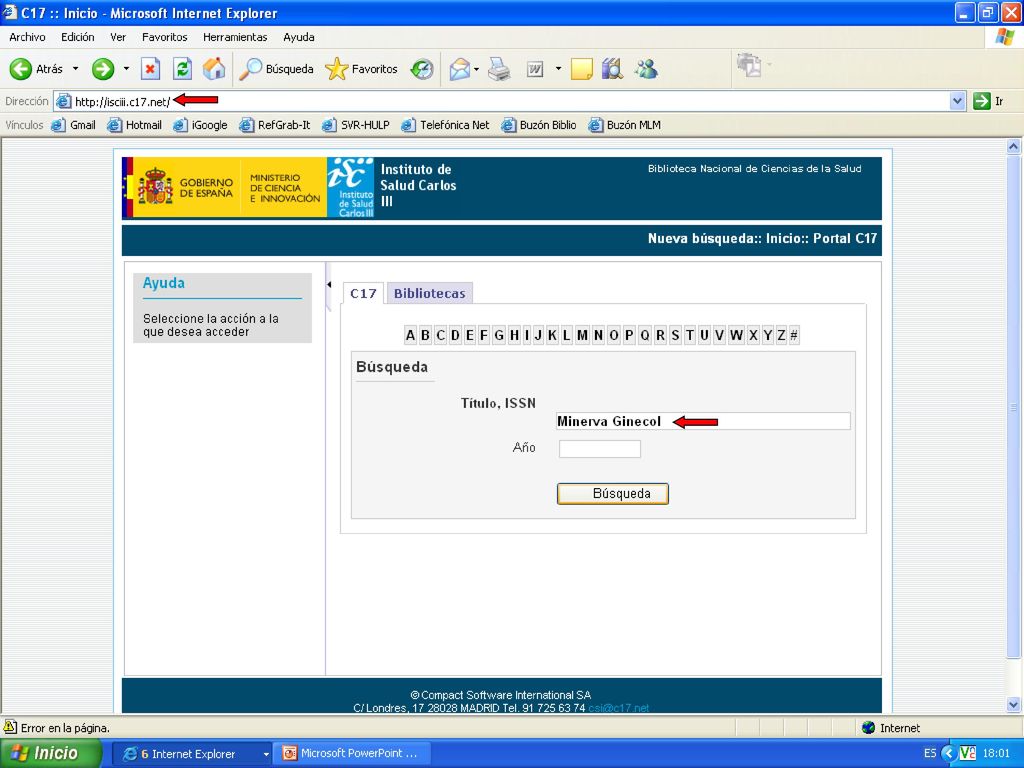Open the Internet Explorer taskbar group

(193, 754)
